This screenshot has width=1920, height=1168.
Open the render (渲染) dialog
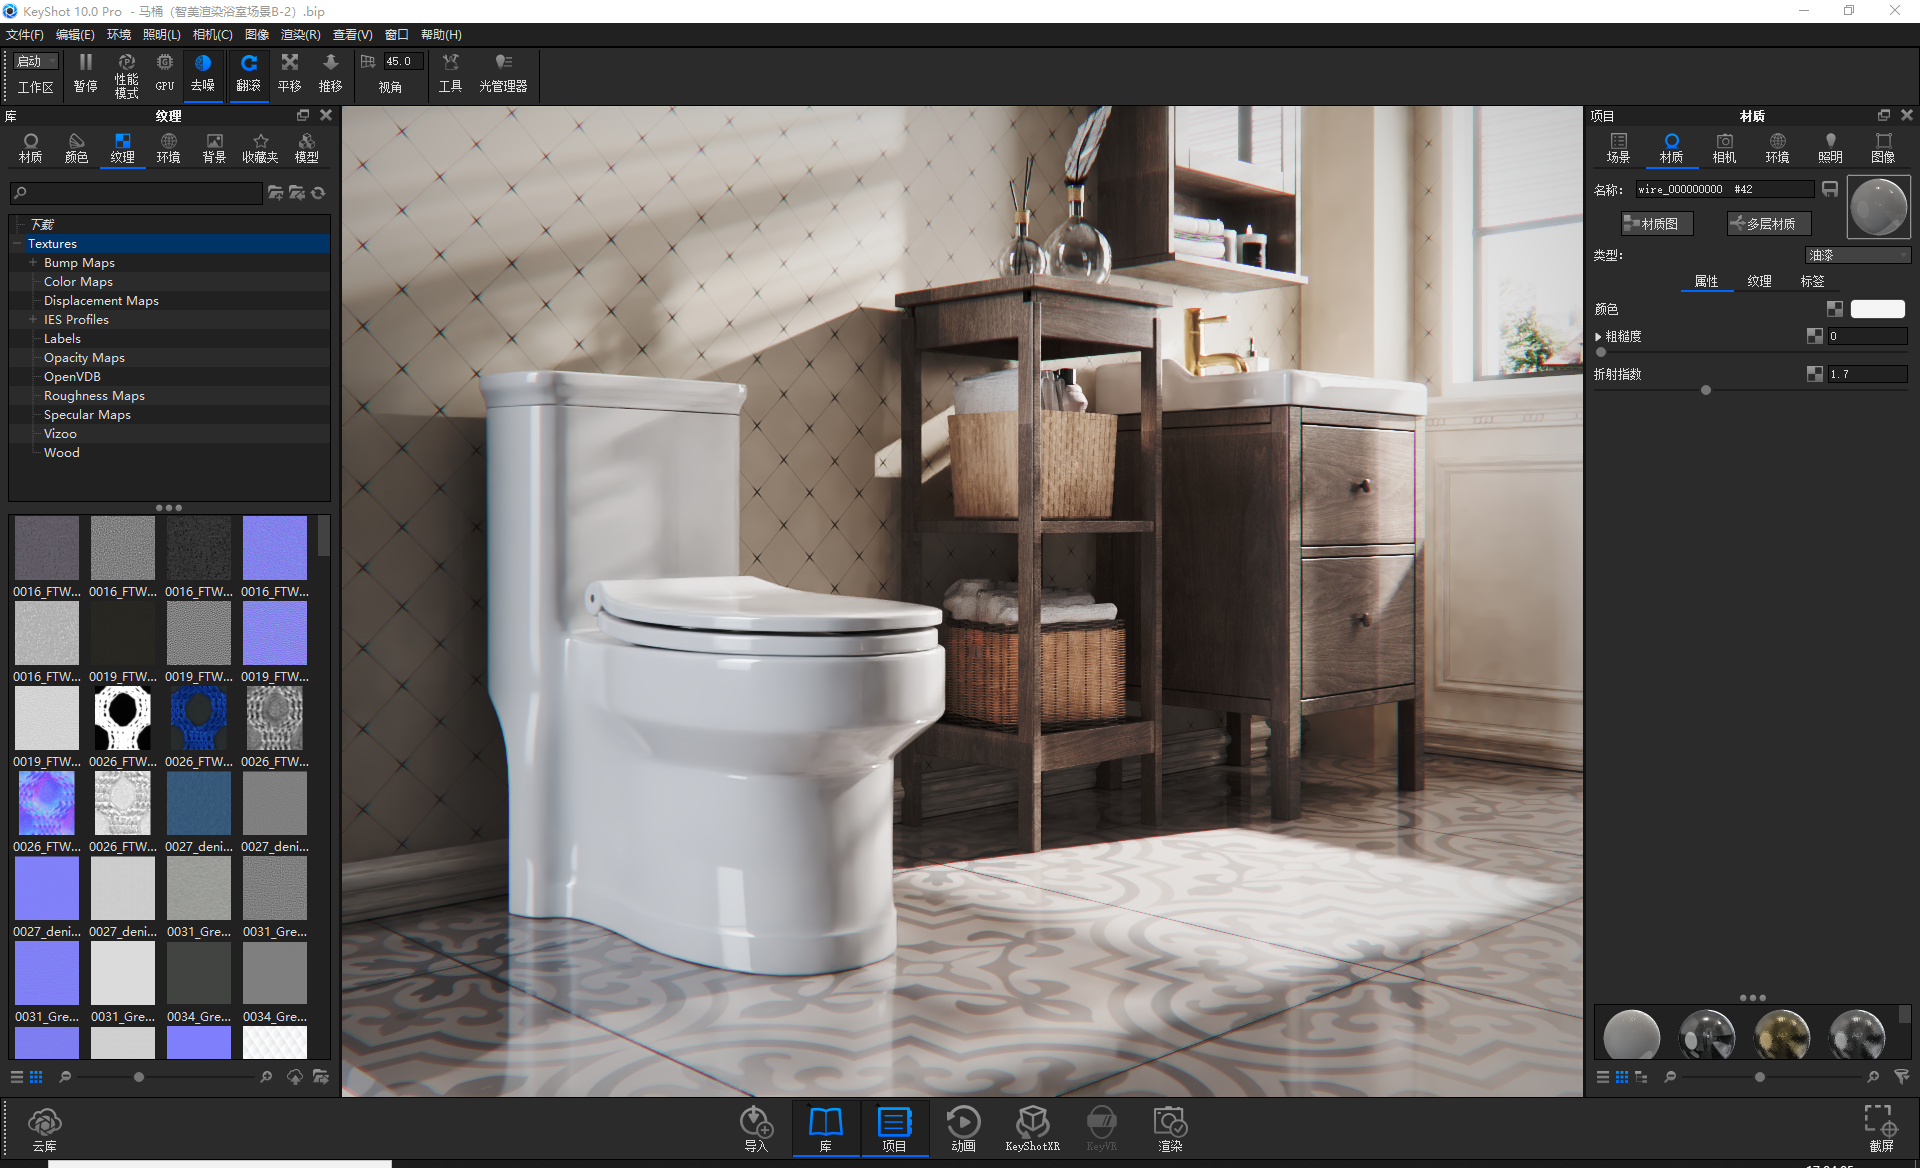point(1170,1128)
